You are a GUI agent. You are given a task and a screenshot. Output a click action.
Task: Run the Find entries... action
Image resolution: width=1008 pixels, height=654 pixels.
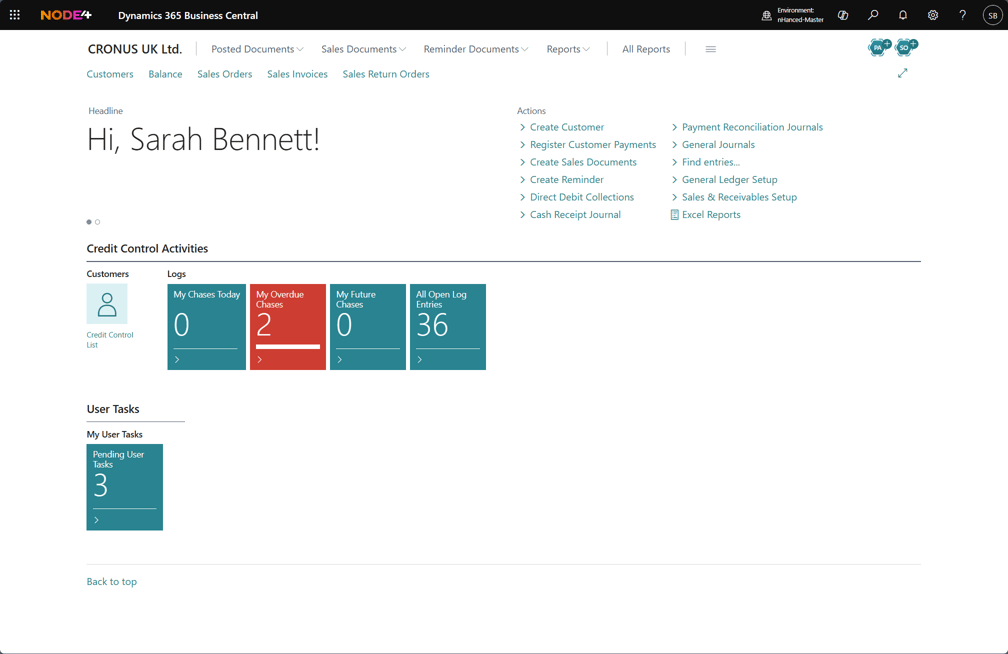pos(711,162)
